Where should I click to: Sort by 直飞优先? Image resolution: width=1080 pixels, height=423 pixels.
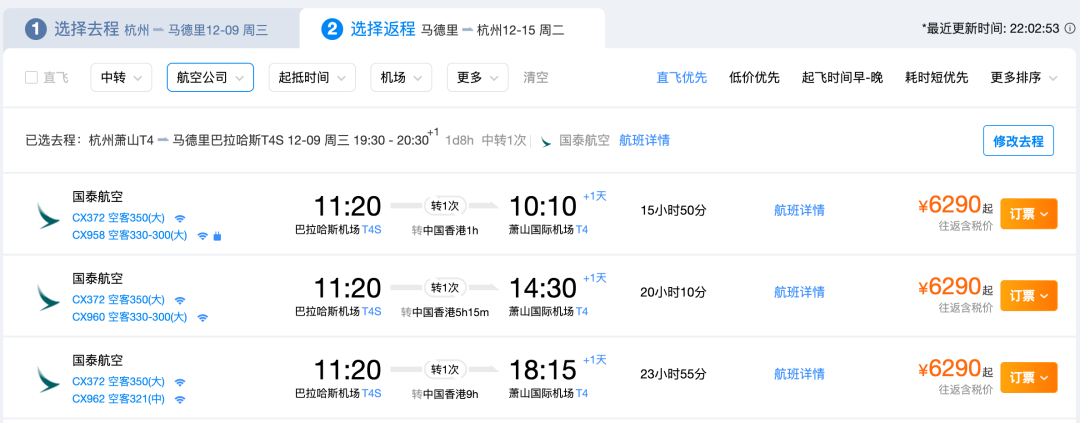point(681,78)
